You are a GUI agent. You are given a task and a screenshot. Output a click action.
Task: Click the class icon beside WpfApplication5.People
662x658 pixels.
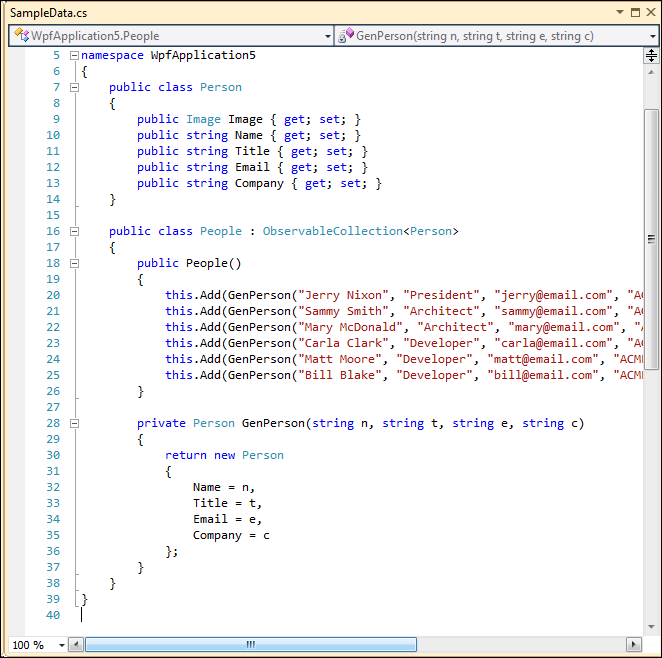(x=19, y=36)
